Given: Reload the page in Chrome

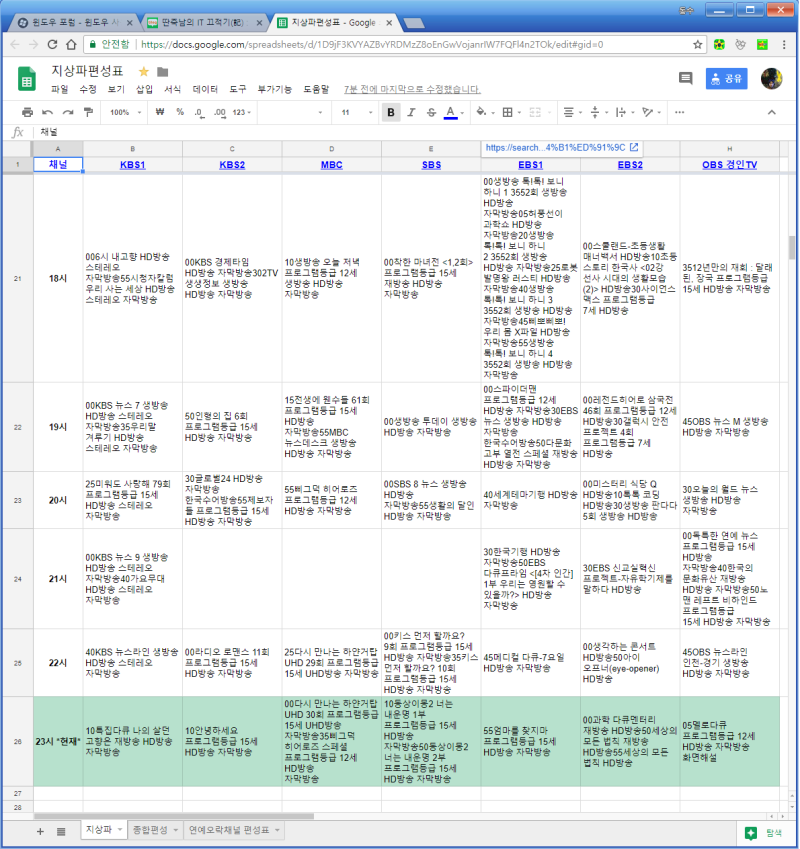Looking at the screenshot, I should (x=53, y=44).
